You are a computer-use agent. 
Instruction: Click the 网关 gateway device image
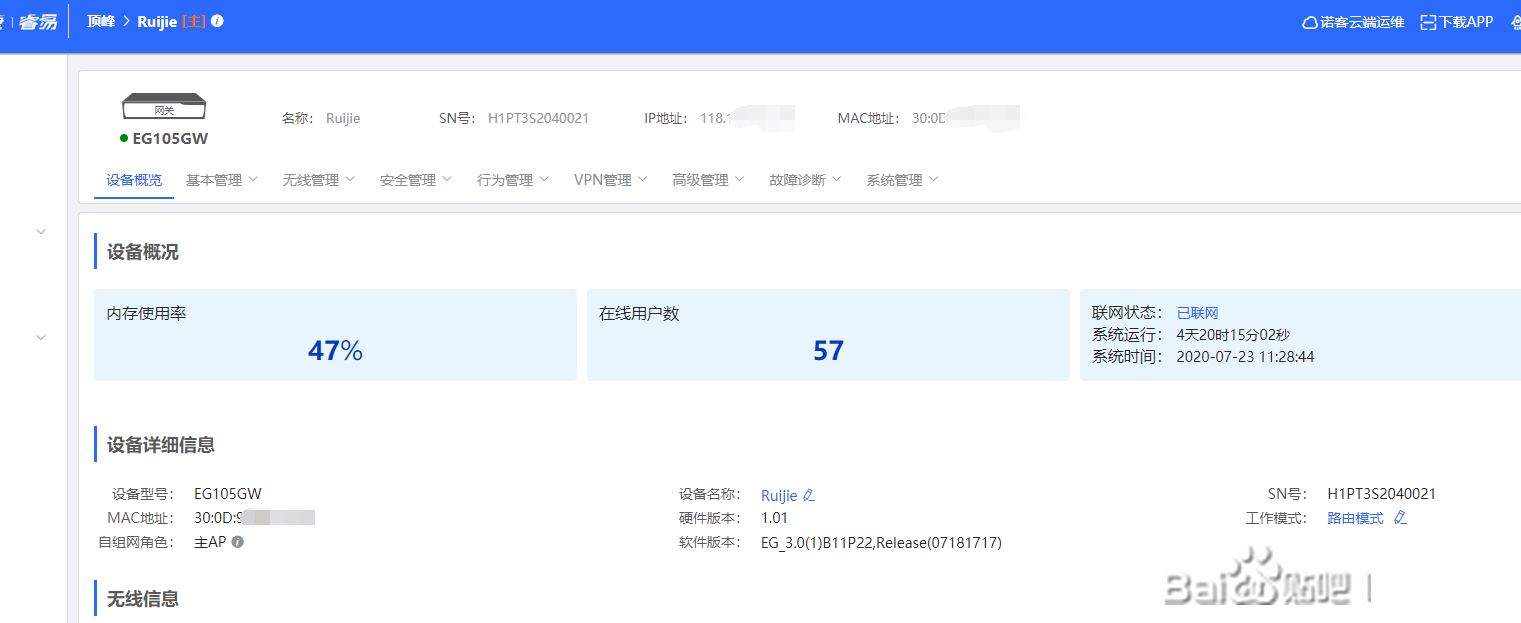164,107
